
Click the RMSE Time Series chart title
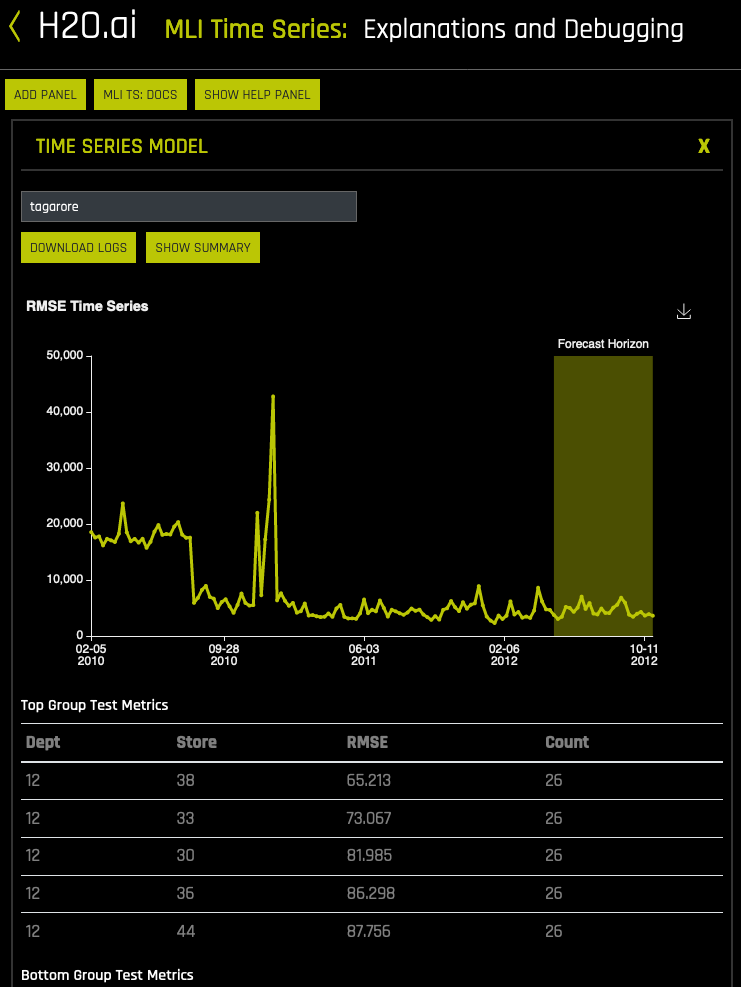[88, 306]
